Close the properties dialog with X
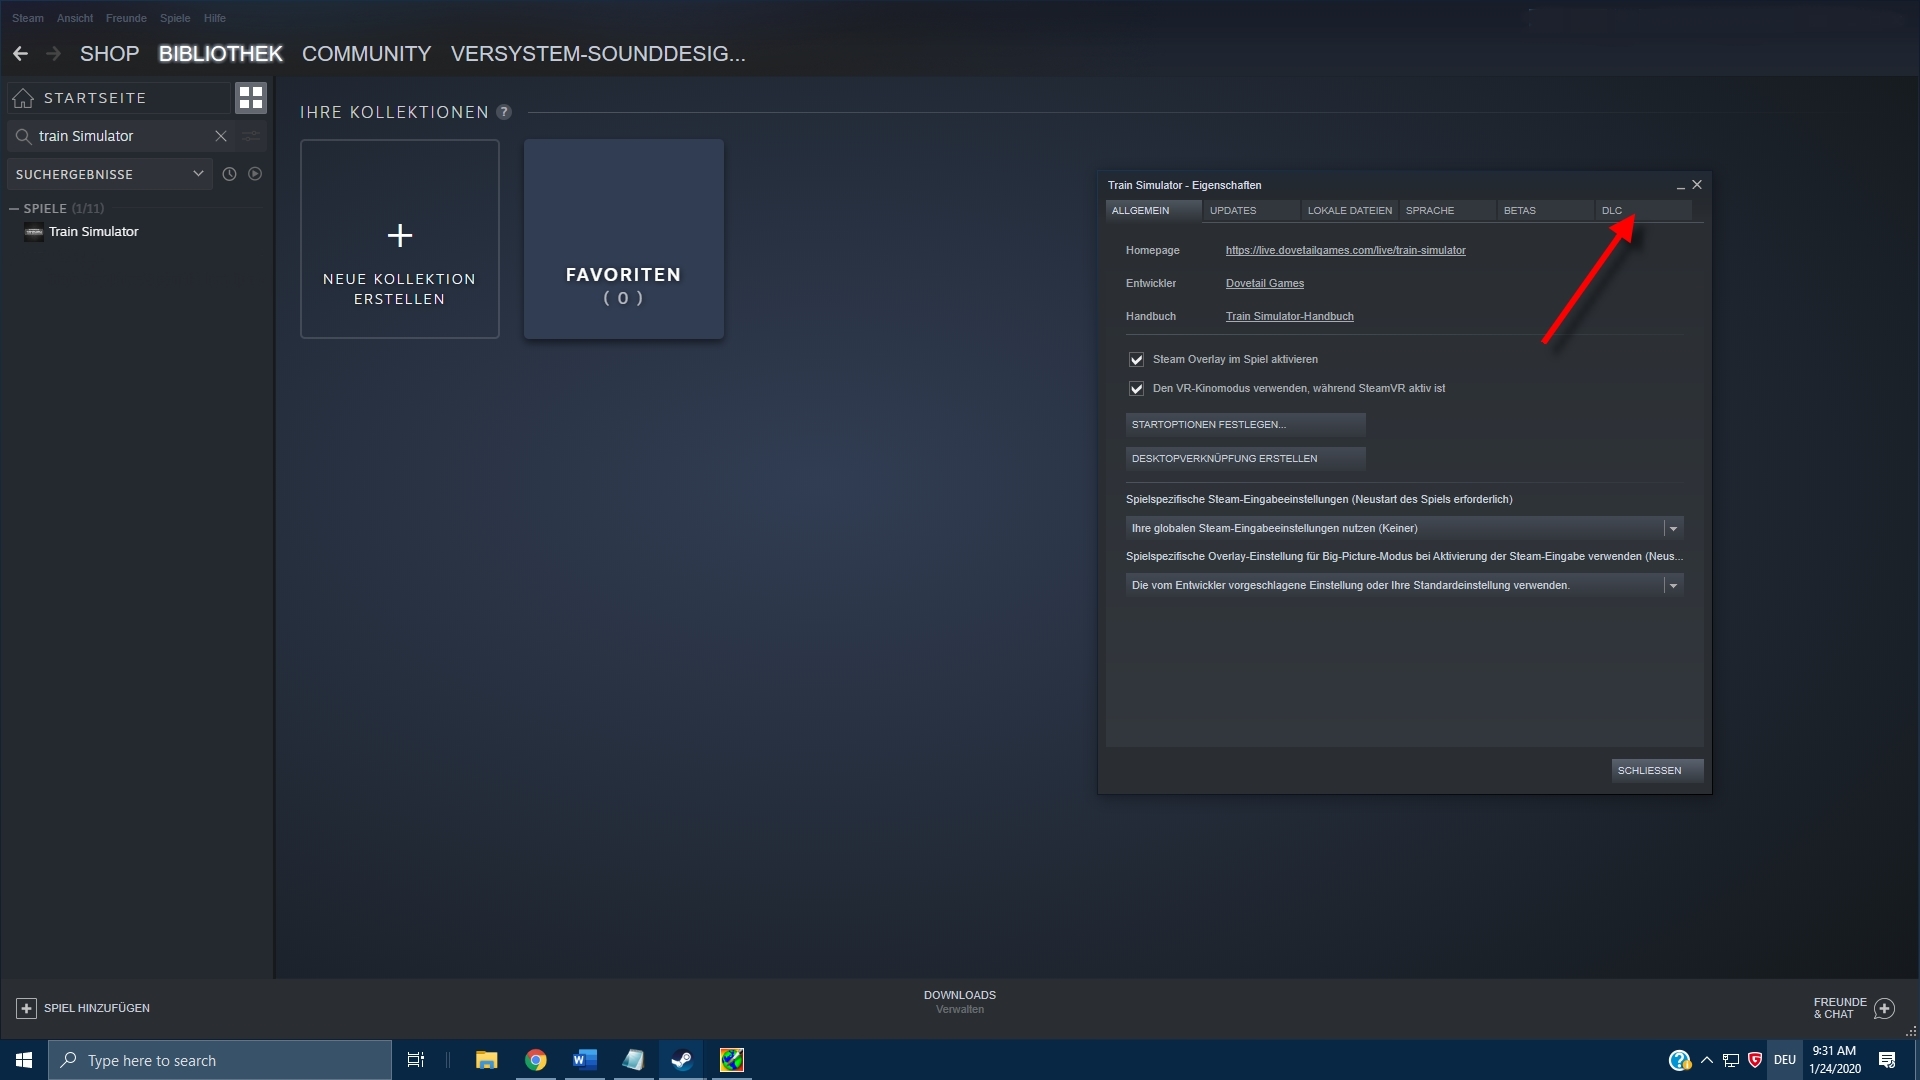Viewport: 1920px width, 1080px height. (1697, 185)
